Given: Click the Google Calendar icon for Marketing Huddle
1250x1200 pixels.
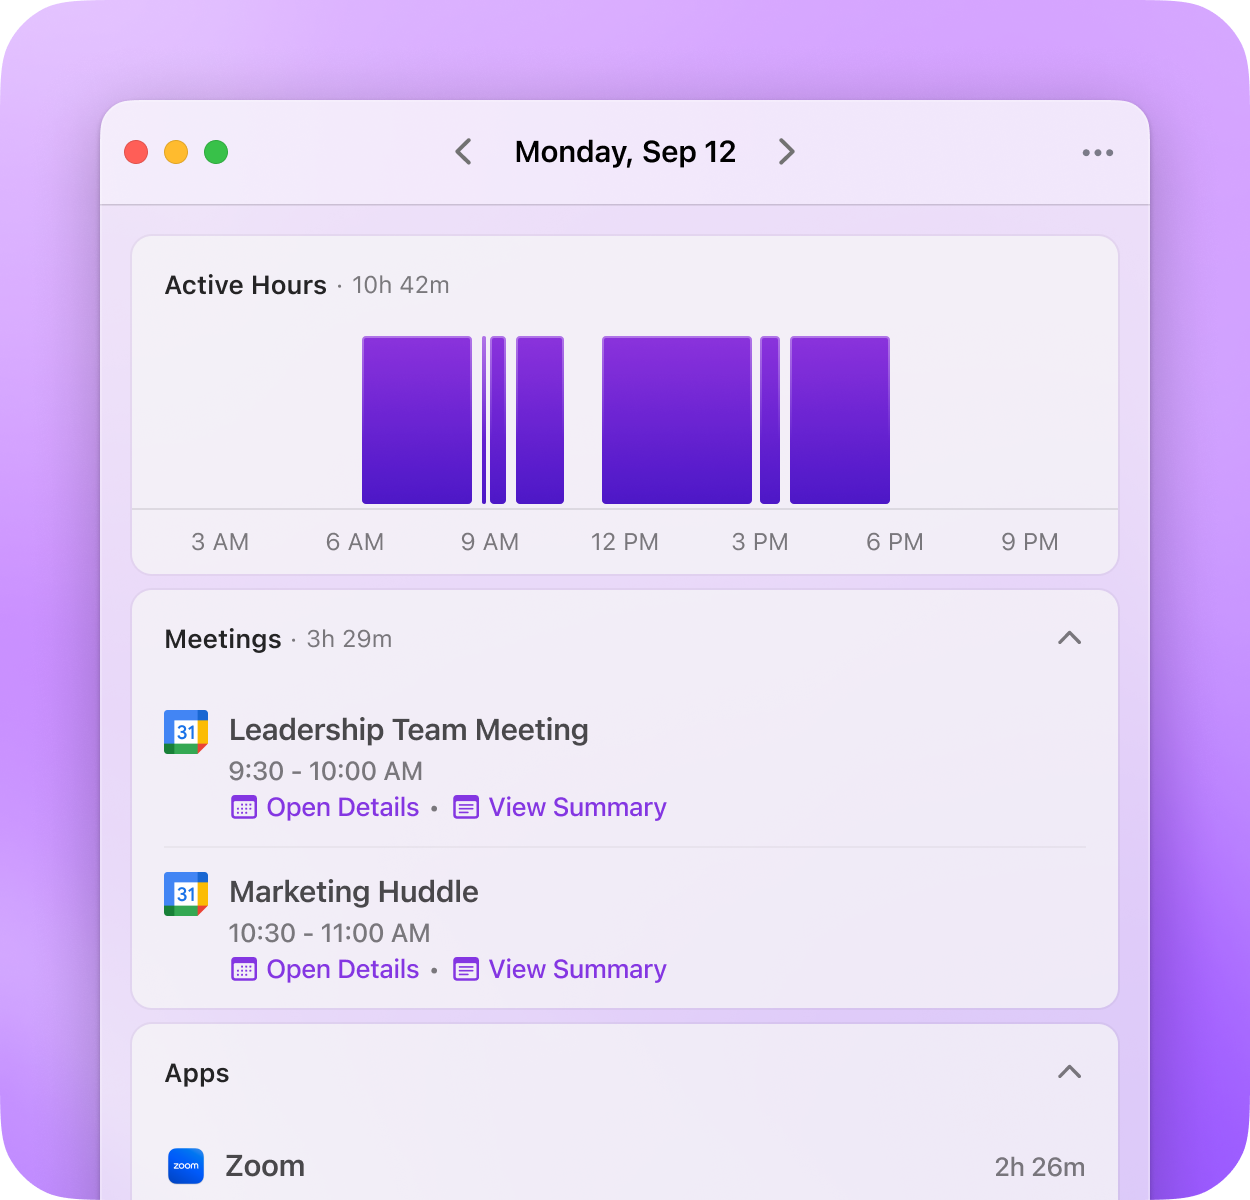Looking at the screenshot, I should (186, 894).
